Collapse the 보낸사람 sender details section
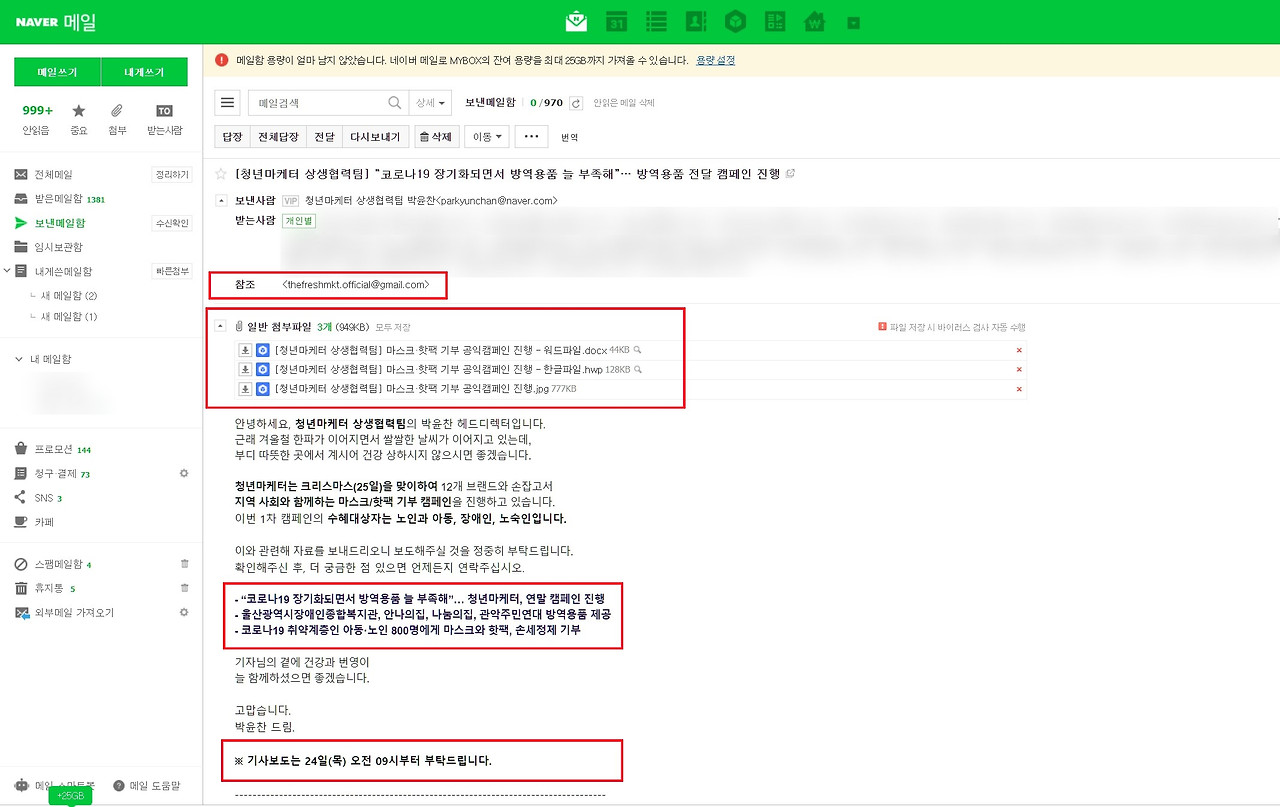Viewport: 1280px width, 807px height. pyautogui.click(x=222, y=199)
